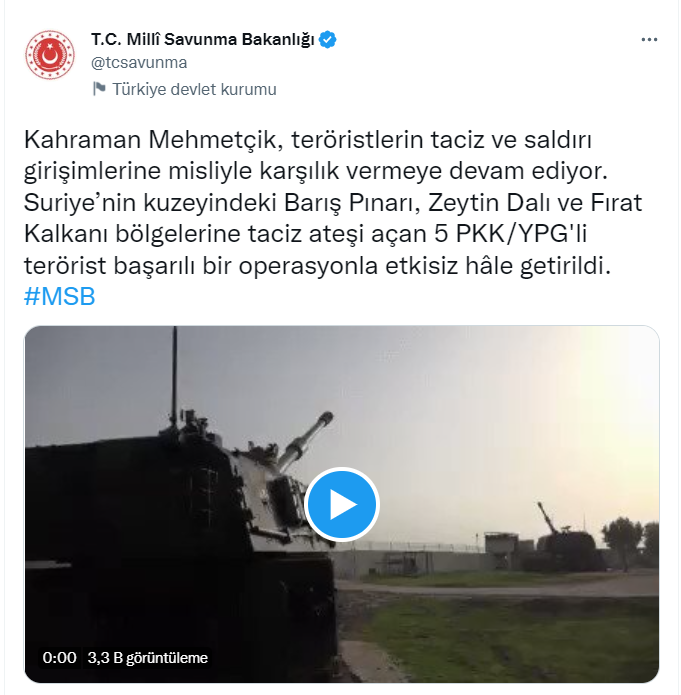Click the tall antenna on the foreground vehicle
The image size is (681, 695).
175,377
